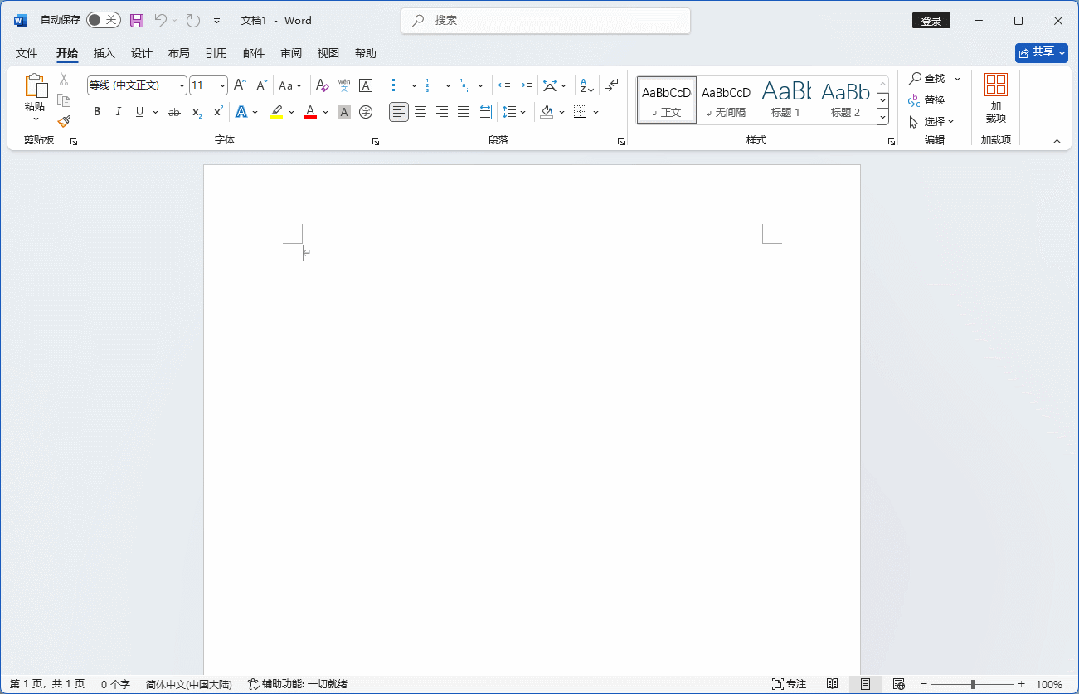1079x694 pixels.
Task: Apply strikethrough formatting
Action: pyautogui.click(x=175, y=112)
